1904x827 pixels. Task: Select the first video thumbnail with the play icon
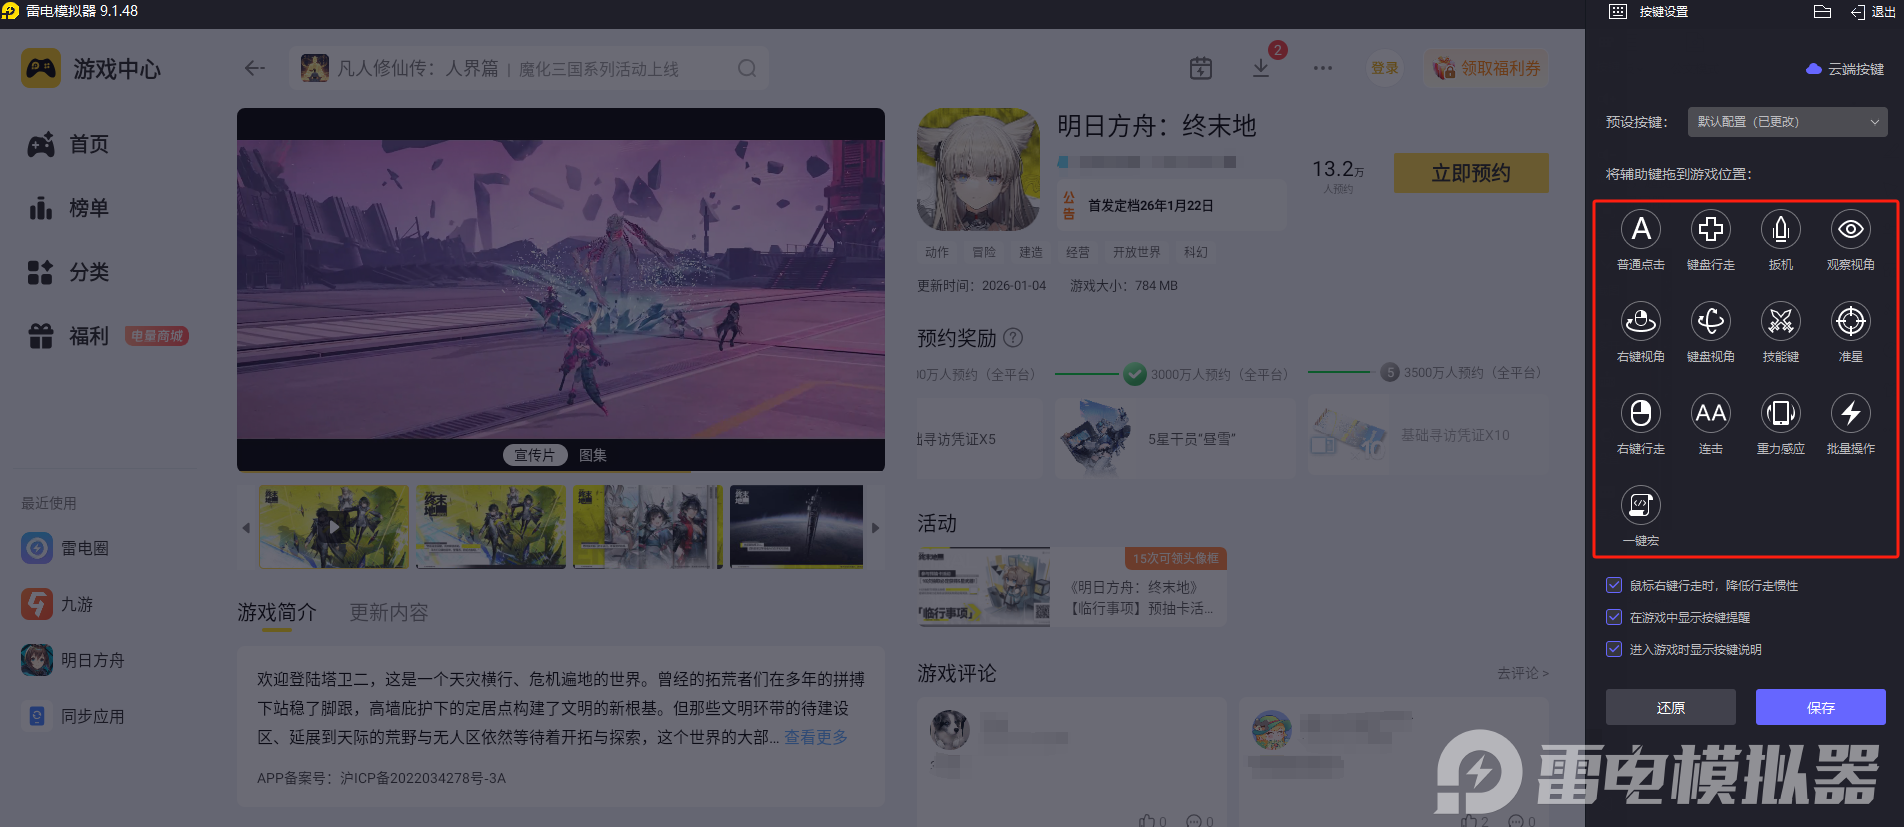(333, 526)
